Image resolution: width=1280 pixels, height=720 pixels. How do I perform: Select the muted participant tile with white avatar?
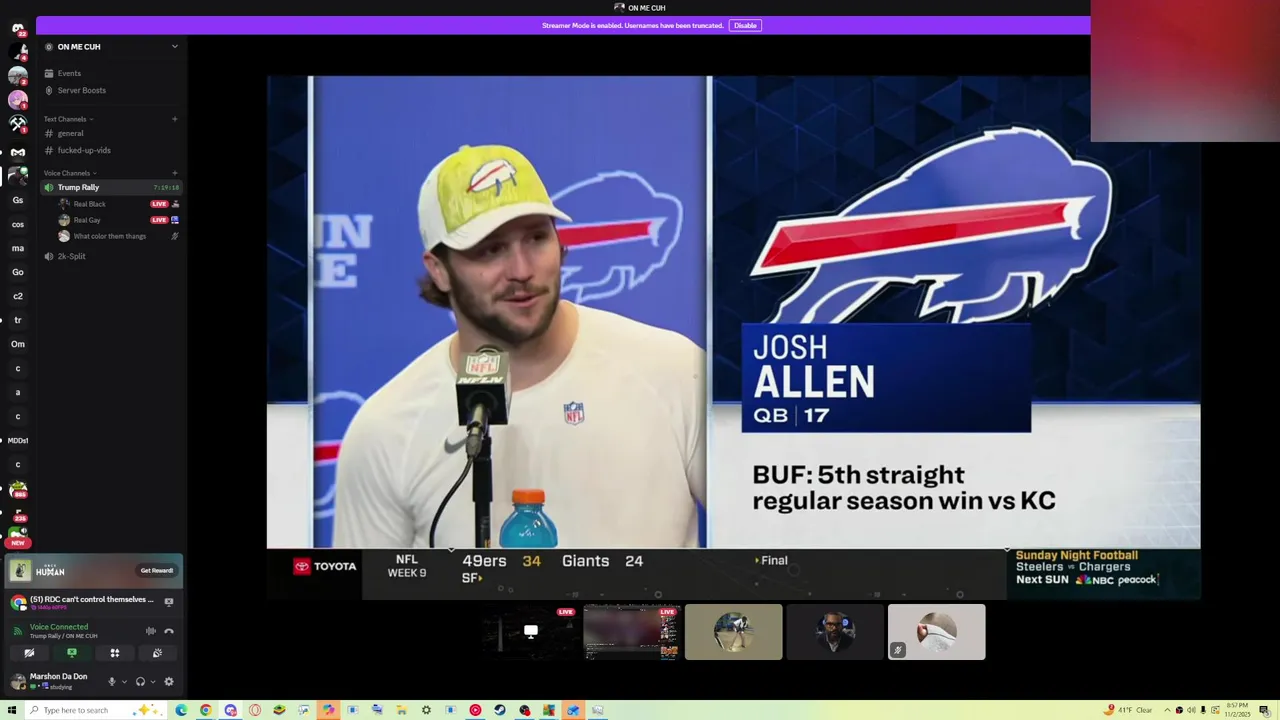pyautogui.click(x=937, y=632)
